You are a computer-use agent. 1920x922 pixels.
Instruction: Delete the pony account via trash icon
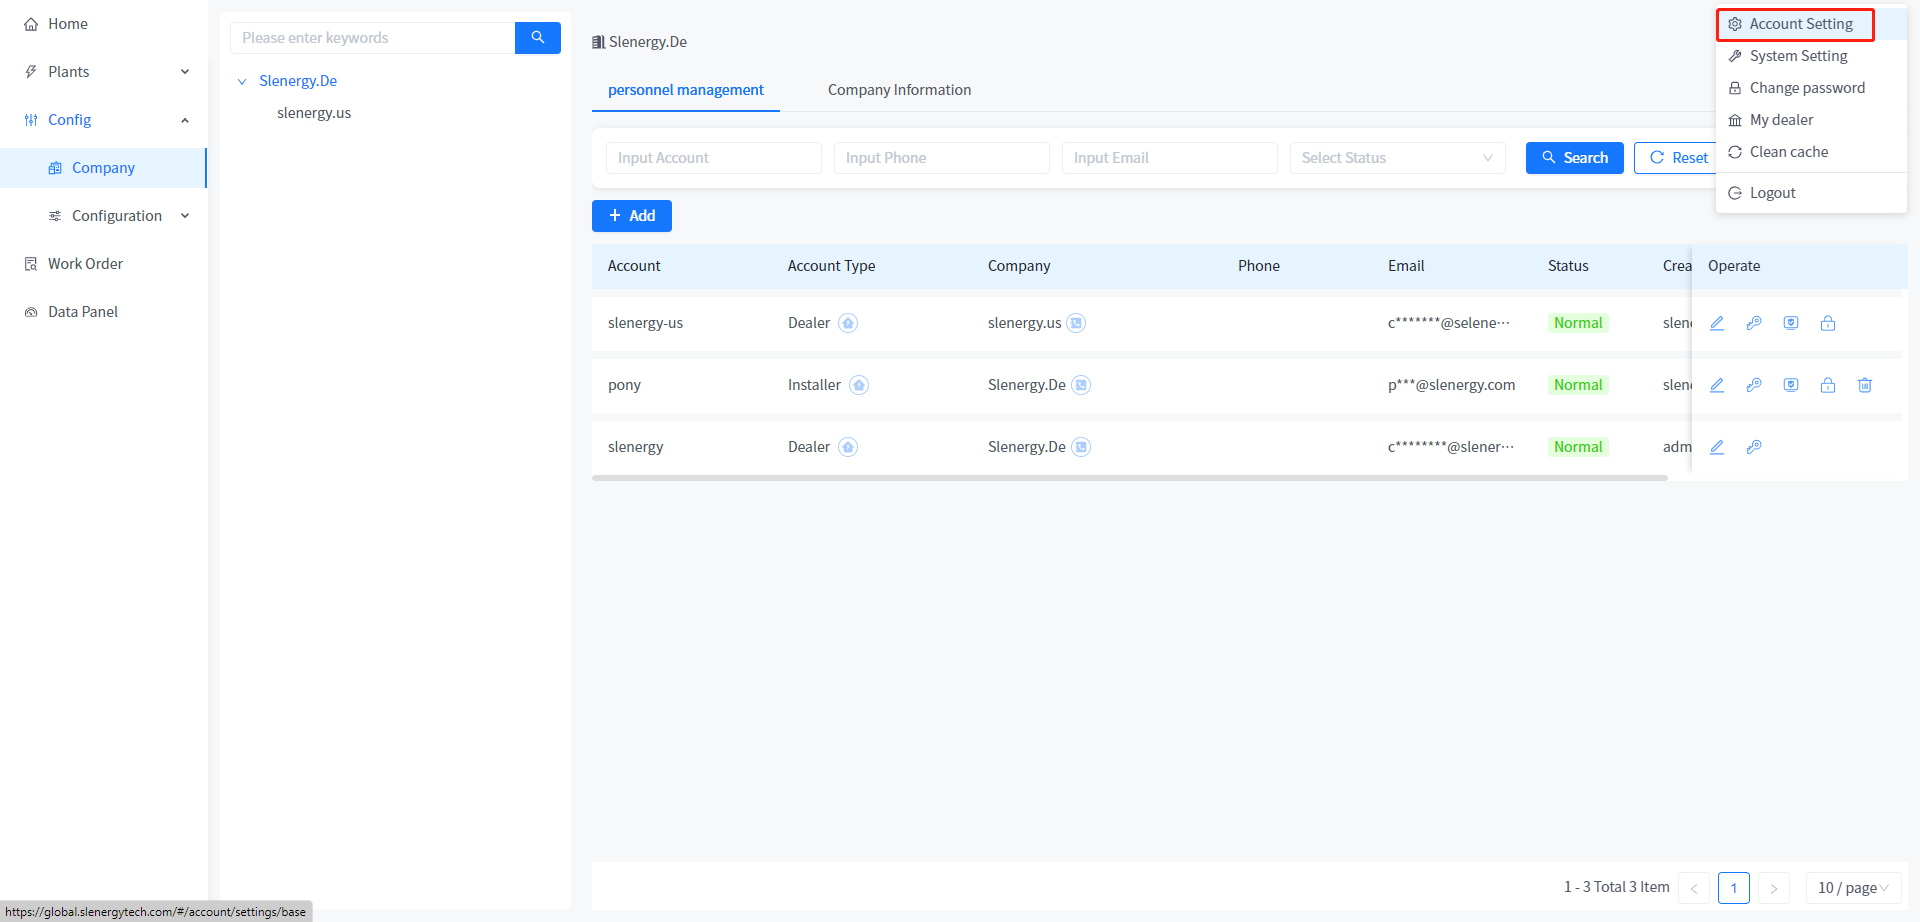coord(1865,385)
